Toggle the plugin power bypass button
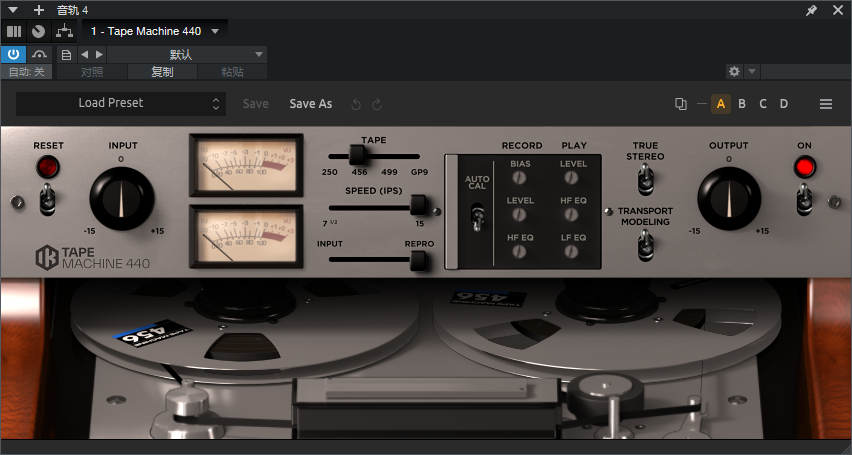Image resolution: width=852 pixels, height=455 pixels. coord(14,54)
